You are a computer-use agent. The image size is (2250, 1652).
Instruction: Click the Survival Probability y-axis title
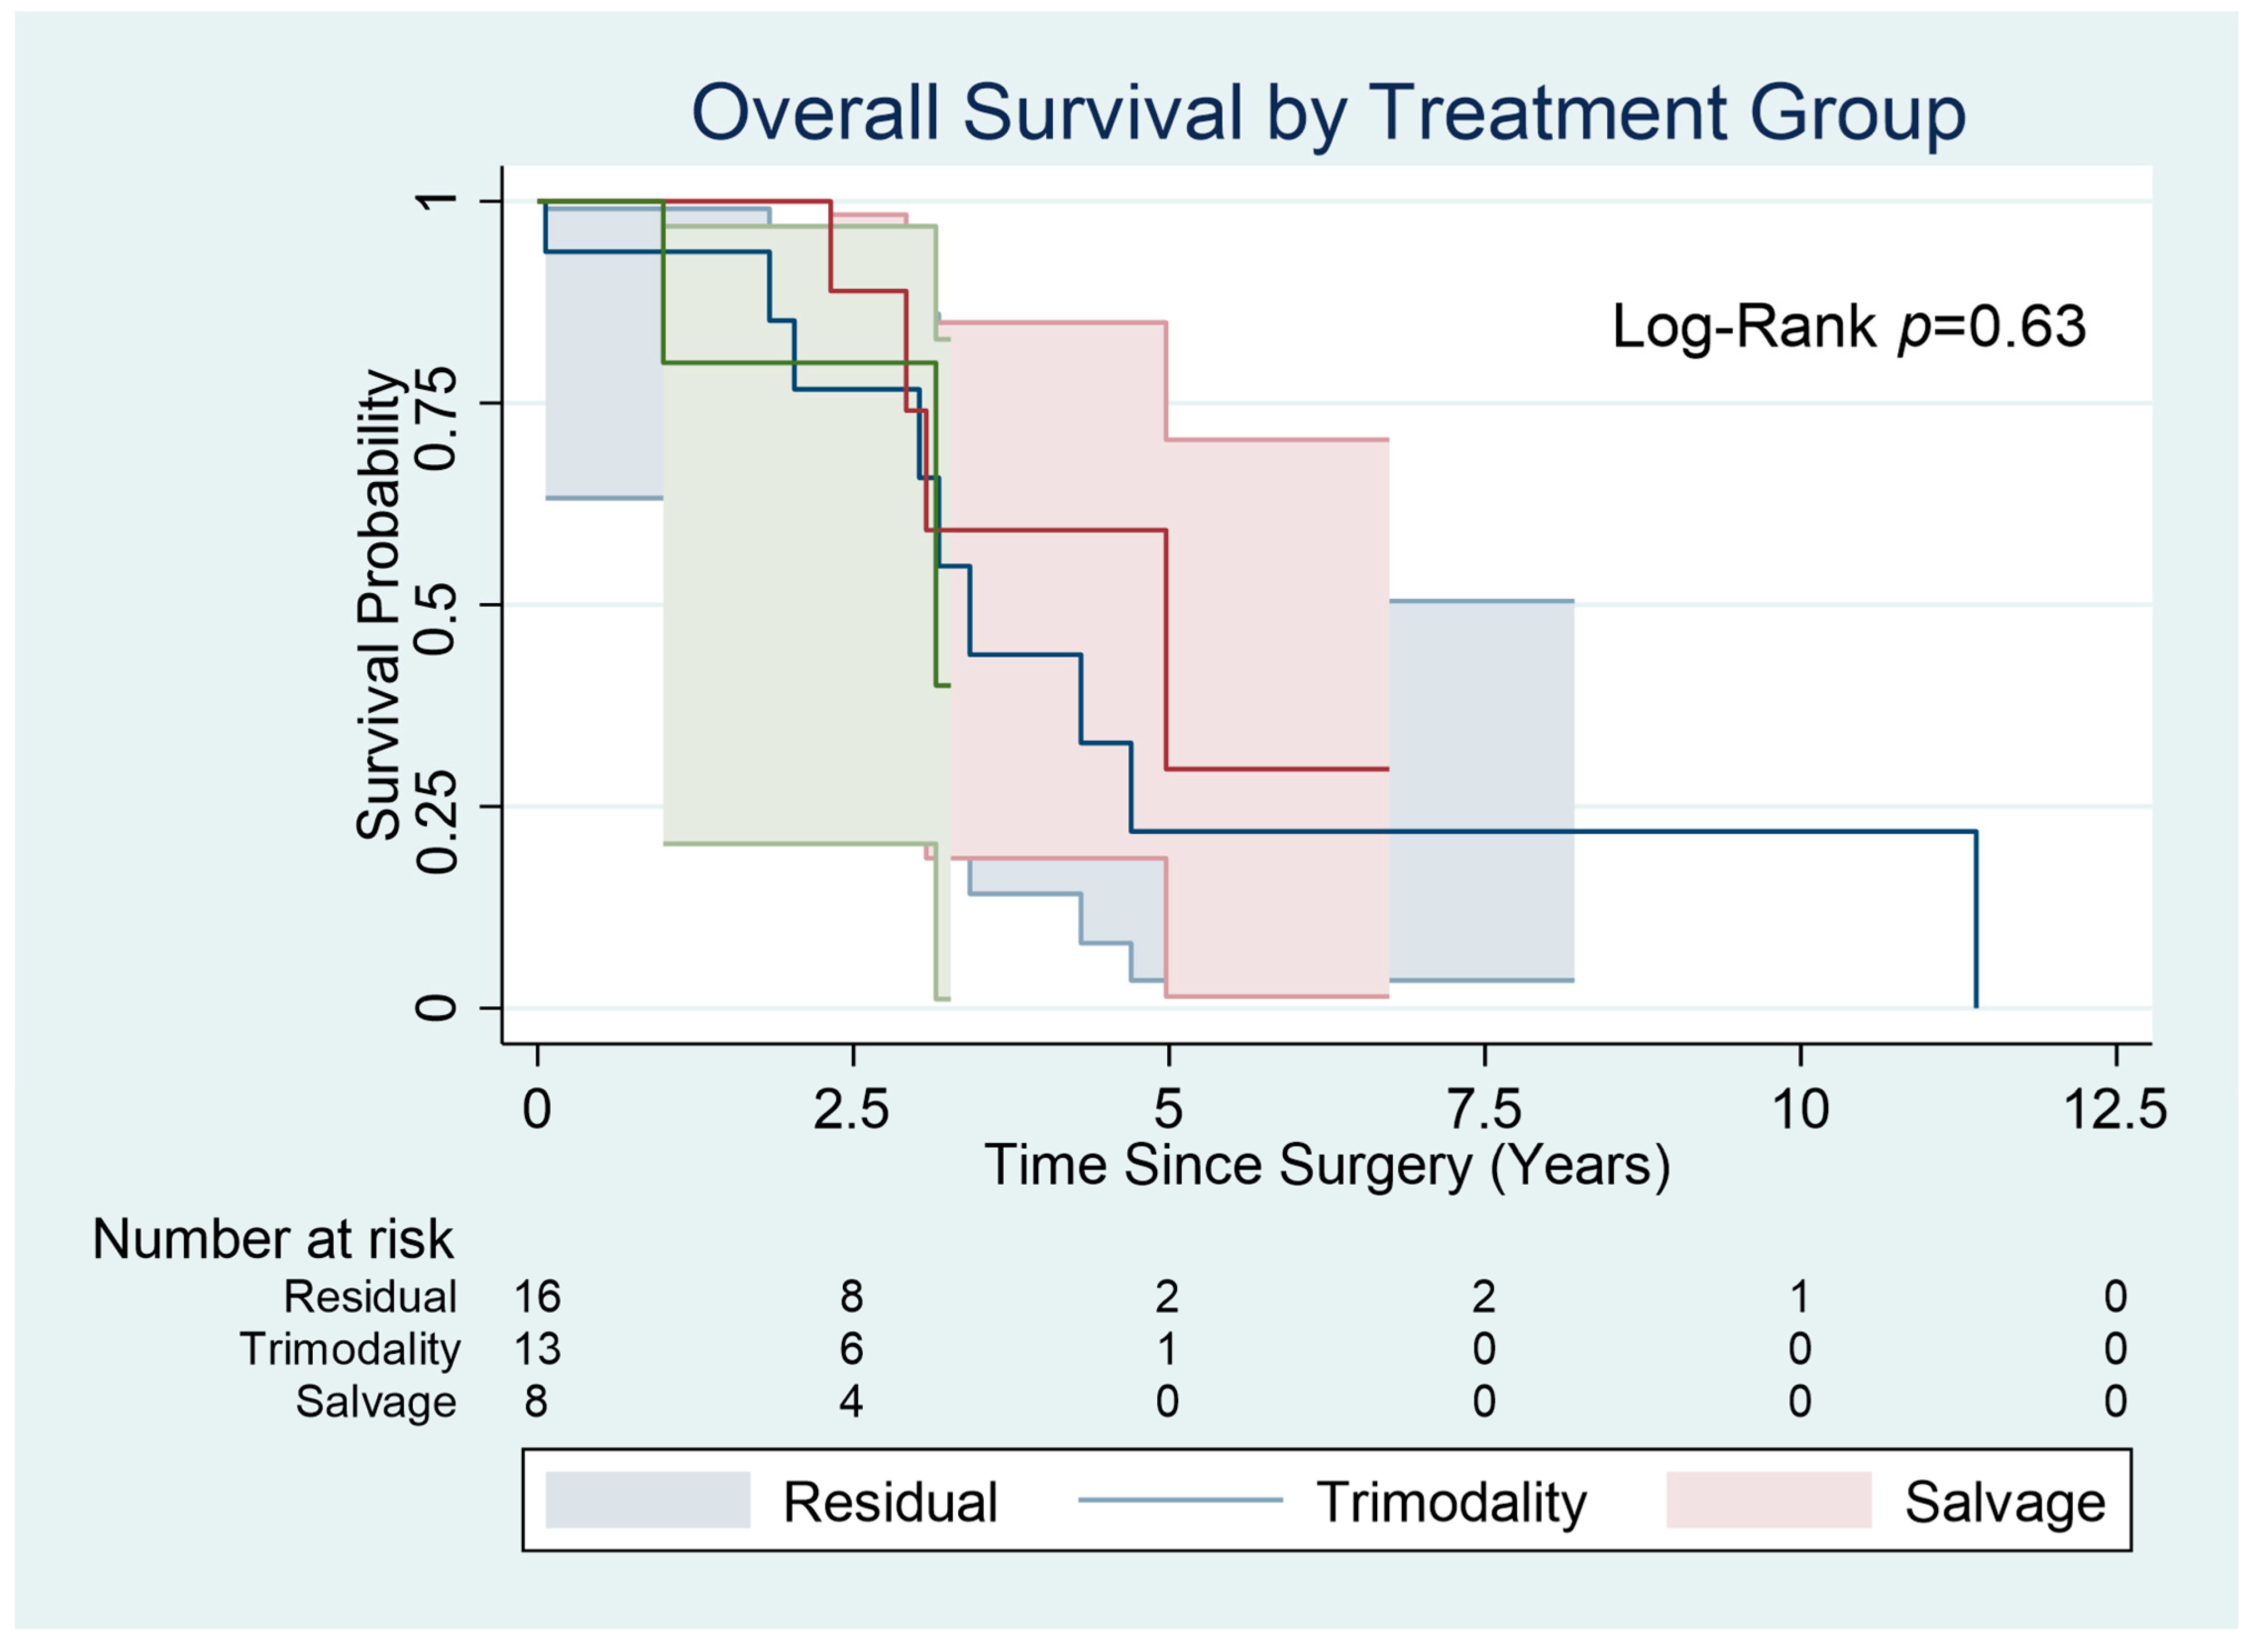pos(381,605)
